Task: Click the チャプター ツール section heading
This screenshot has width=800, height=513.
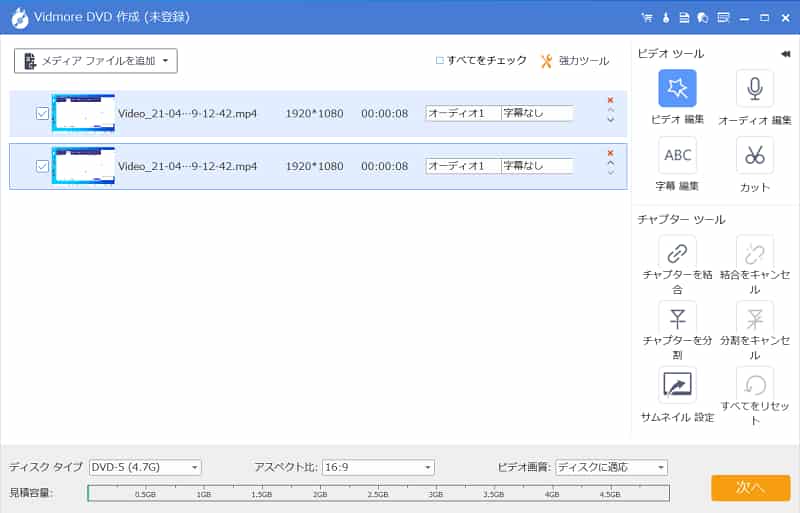Action: pos(681,220)
